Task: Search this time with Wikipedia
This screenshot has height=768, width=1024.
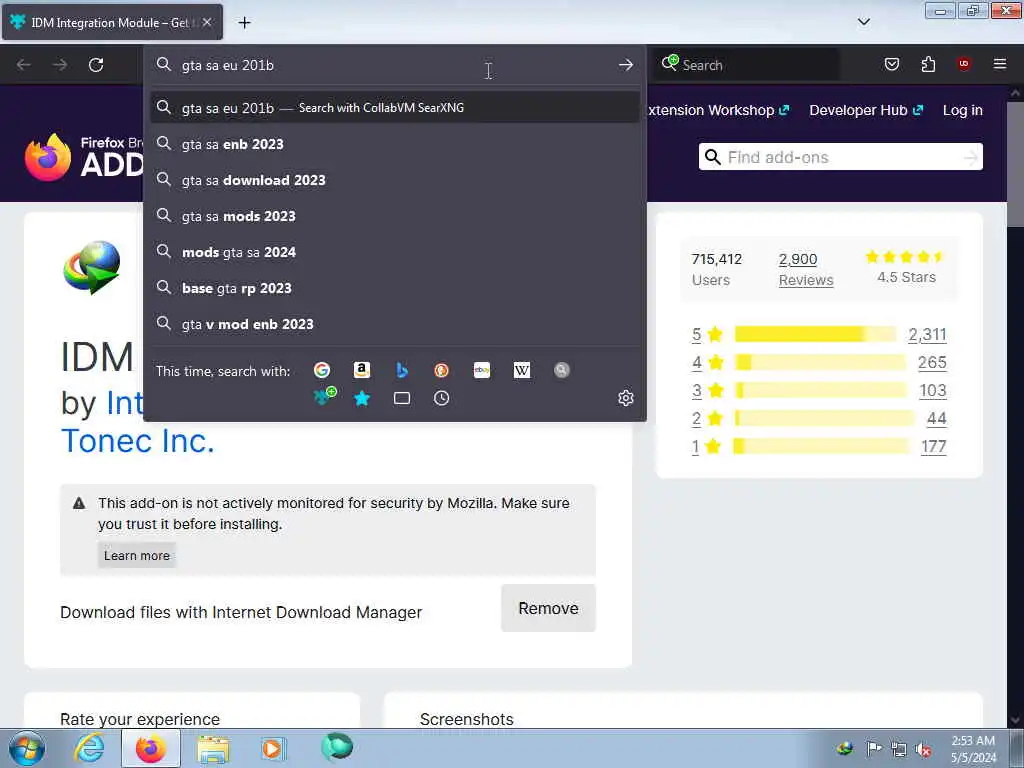Action: point(522,370)
